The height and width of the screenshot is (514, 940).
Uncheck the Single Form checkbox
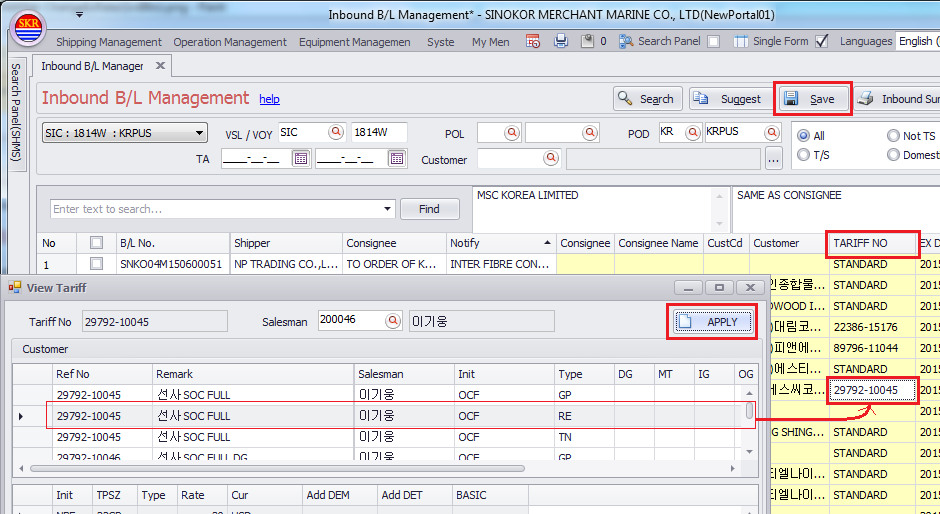pos(821,41)
